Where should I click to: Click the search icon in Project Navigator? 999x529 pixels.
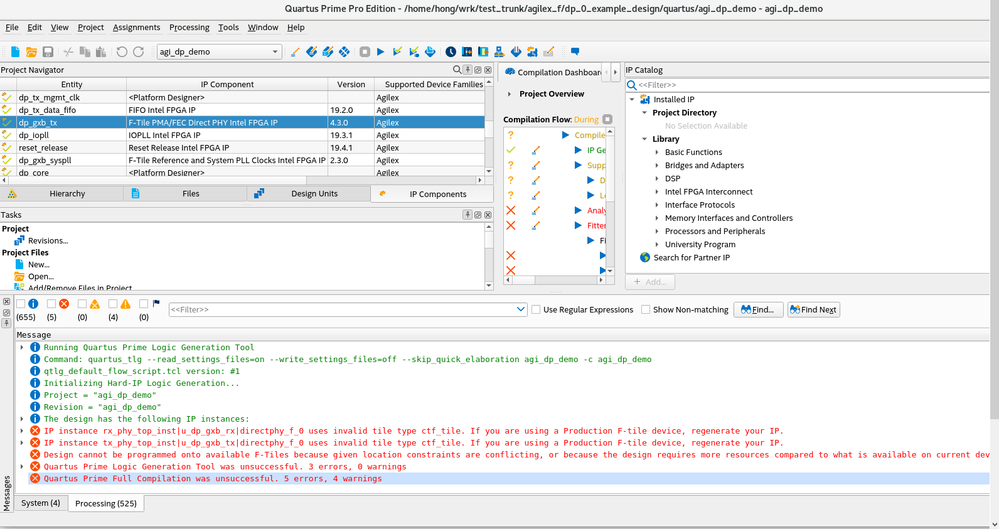(457, 70)
